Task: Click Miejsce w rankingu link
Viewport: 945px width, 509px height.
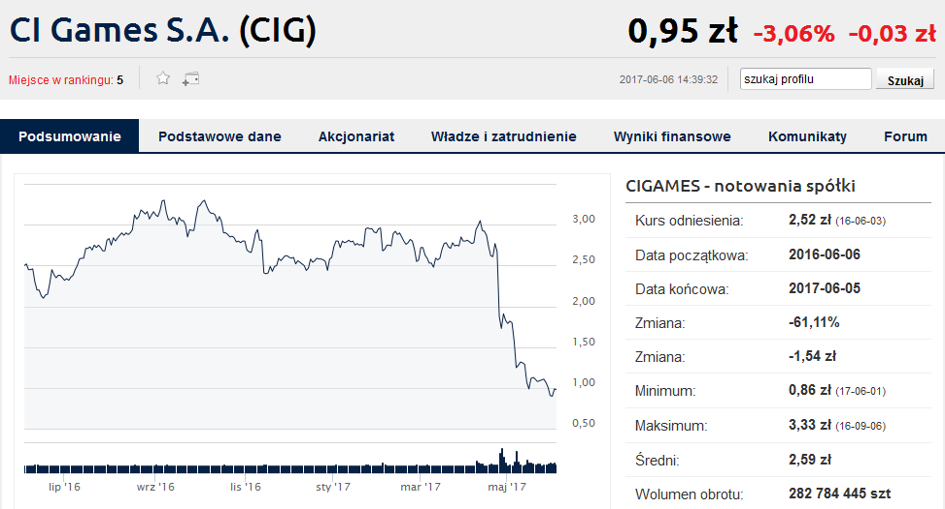Action: point(66,80)
